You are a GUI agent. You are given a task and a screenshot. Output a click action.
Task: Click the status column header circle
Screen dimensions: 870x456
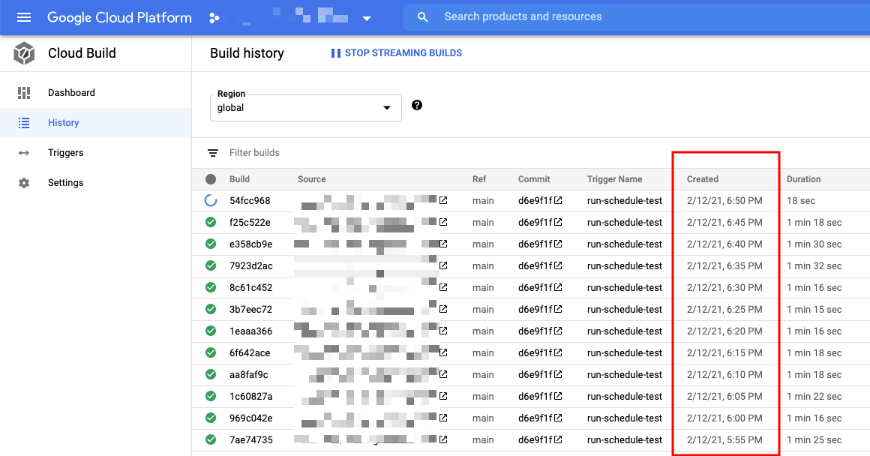click(211, 179)
